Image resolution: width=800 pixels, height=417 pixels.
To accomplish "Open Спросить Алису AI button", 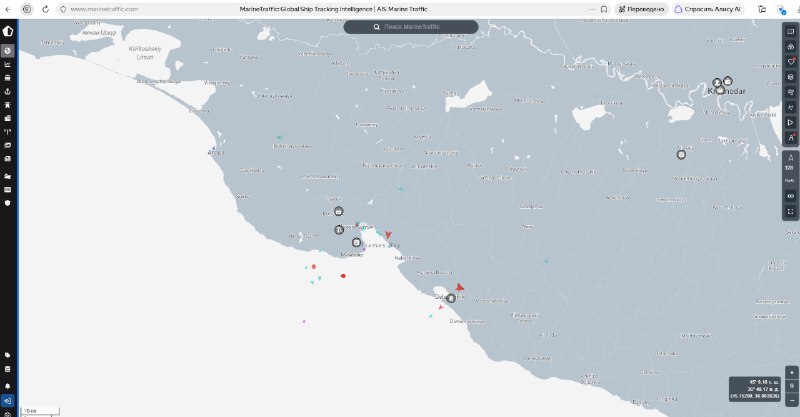I will point(708,9).
